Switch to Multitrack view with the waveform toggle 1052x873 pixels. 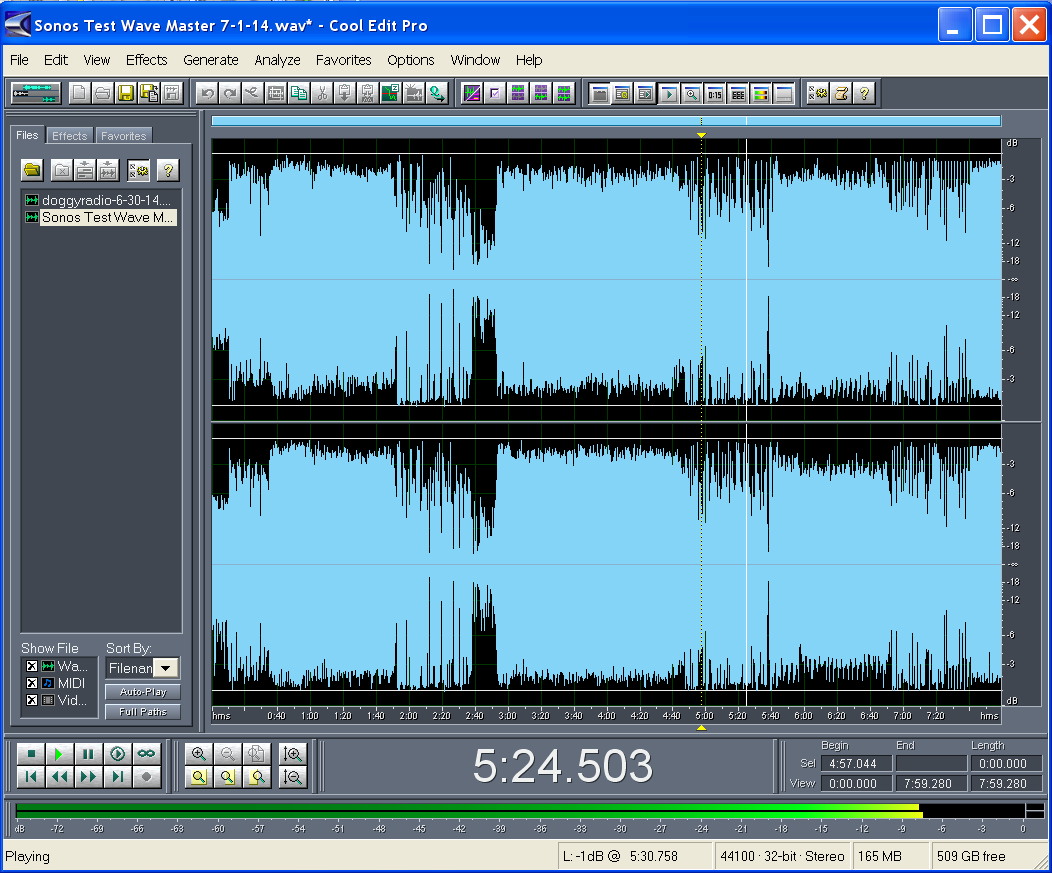pyautogui.click(x=36, y=93)
